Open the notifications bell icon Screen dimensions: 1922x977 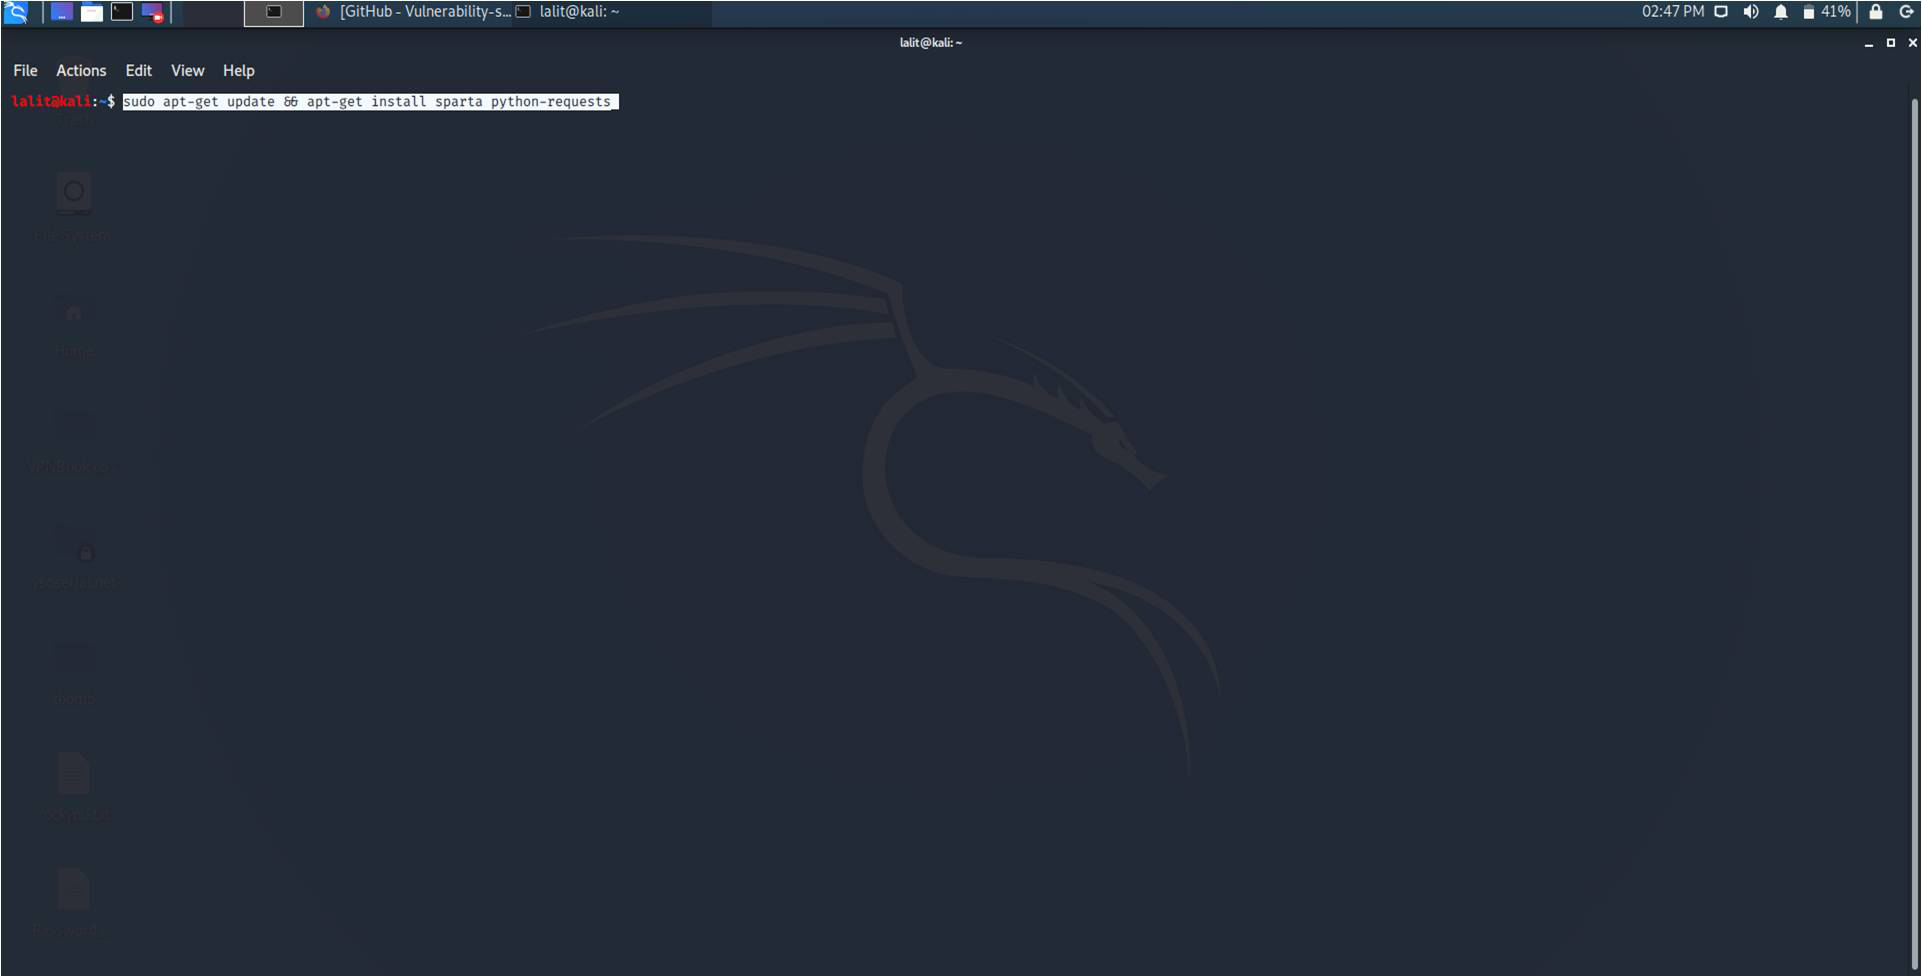[1781, 12]
